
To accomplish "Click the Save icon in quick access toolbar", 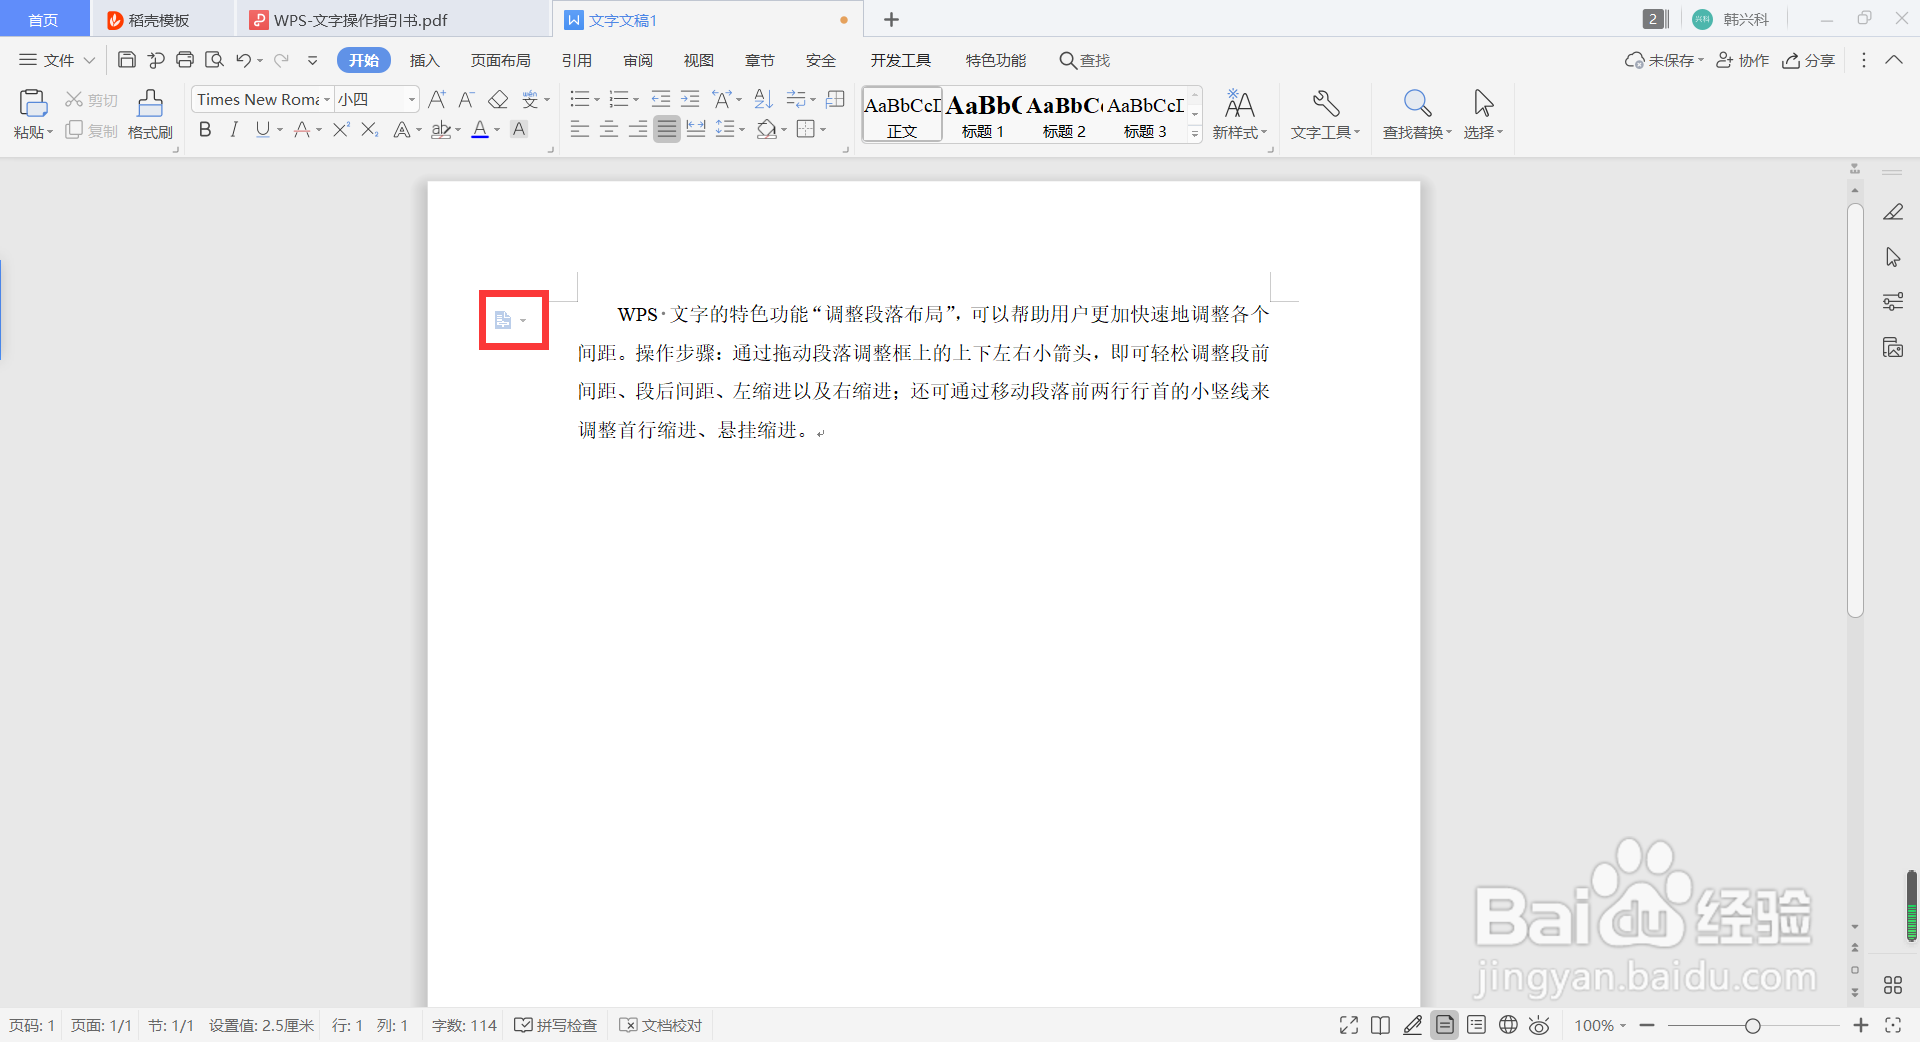I will click(x=127, y=60).
